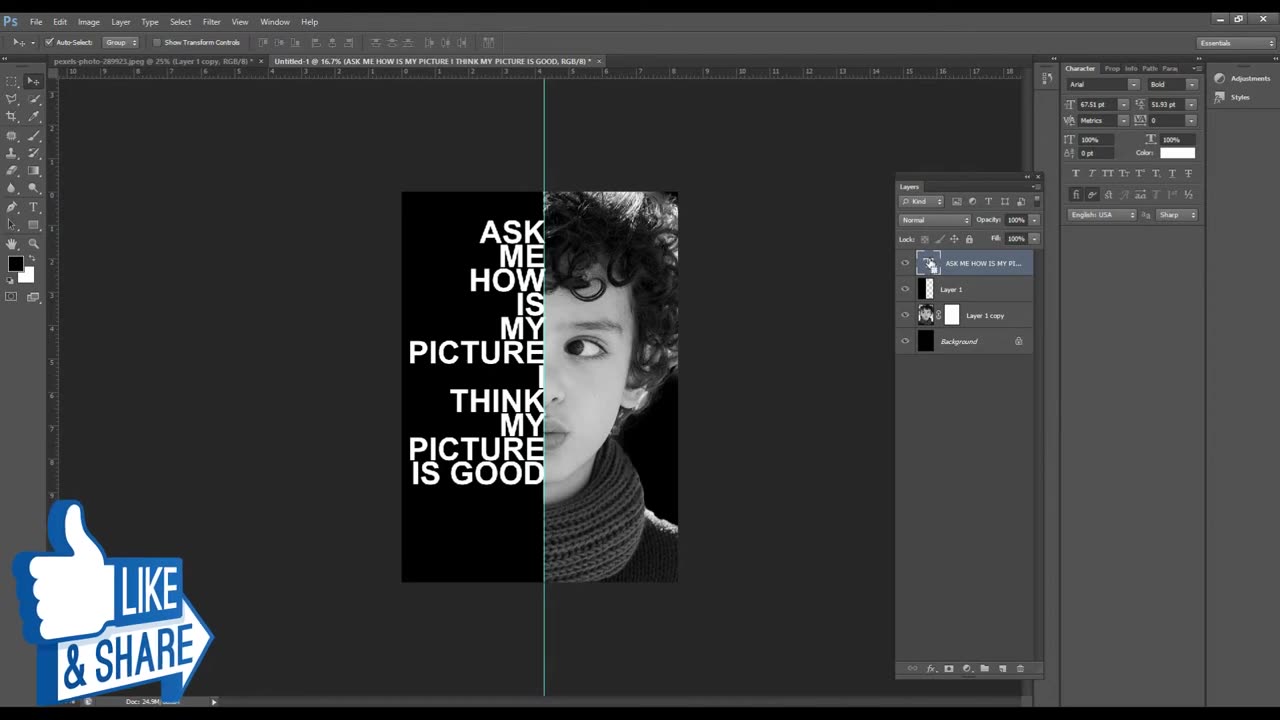Toggle Quick Mask mode
The height and width of the screenshot is (720, 1280).
click(11, 297)
